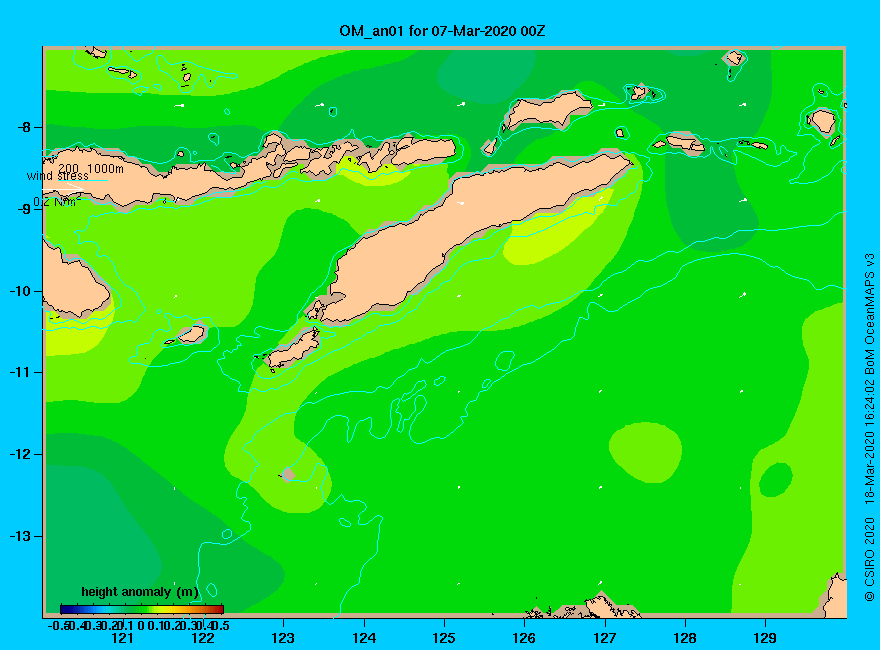Click longitude label 126

click(x=524, y=638)
